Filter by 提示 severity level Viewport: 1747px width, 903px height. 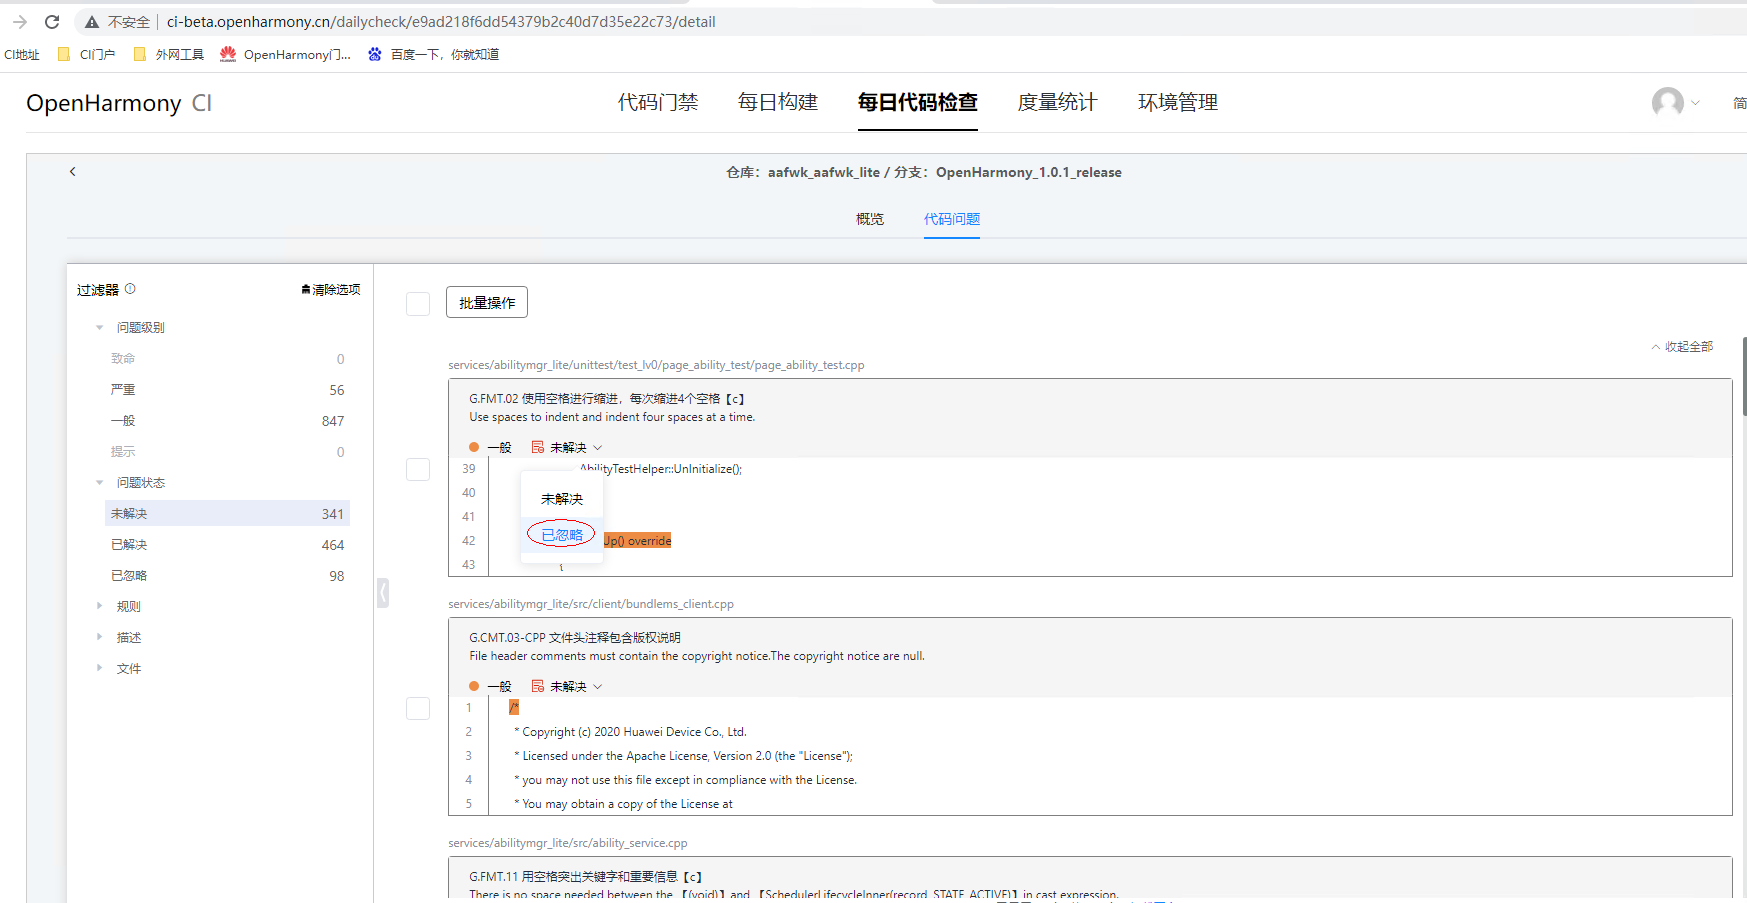click(228, 452)
